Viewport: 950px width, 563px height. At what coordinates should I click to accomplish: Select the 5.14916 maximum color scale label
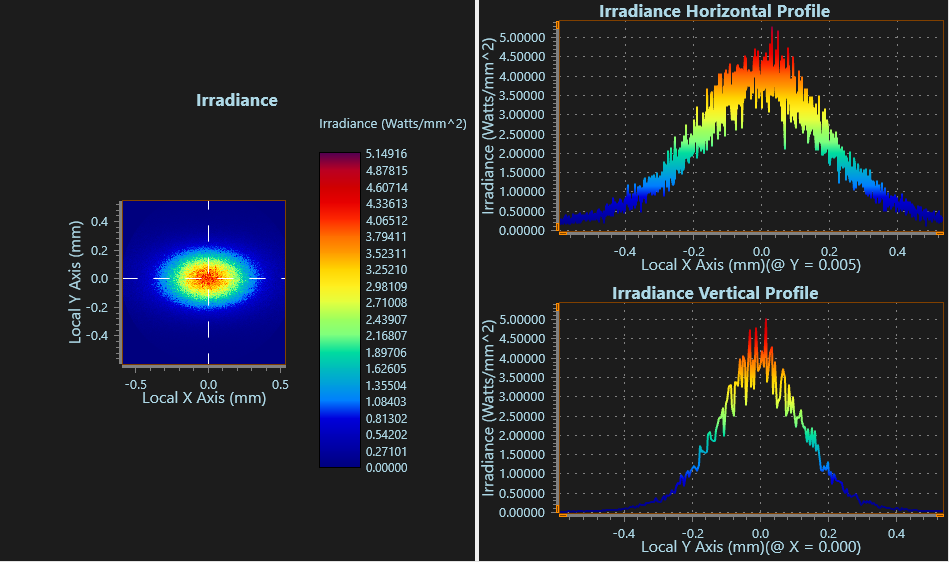pyautogui.click(x=386, y=155)
